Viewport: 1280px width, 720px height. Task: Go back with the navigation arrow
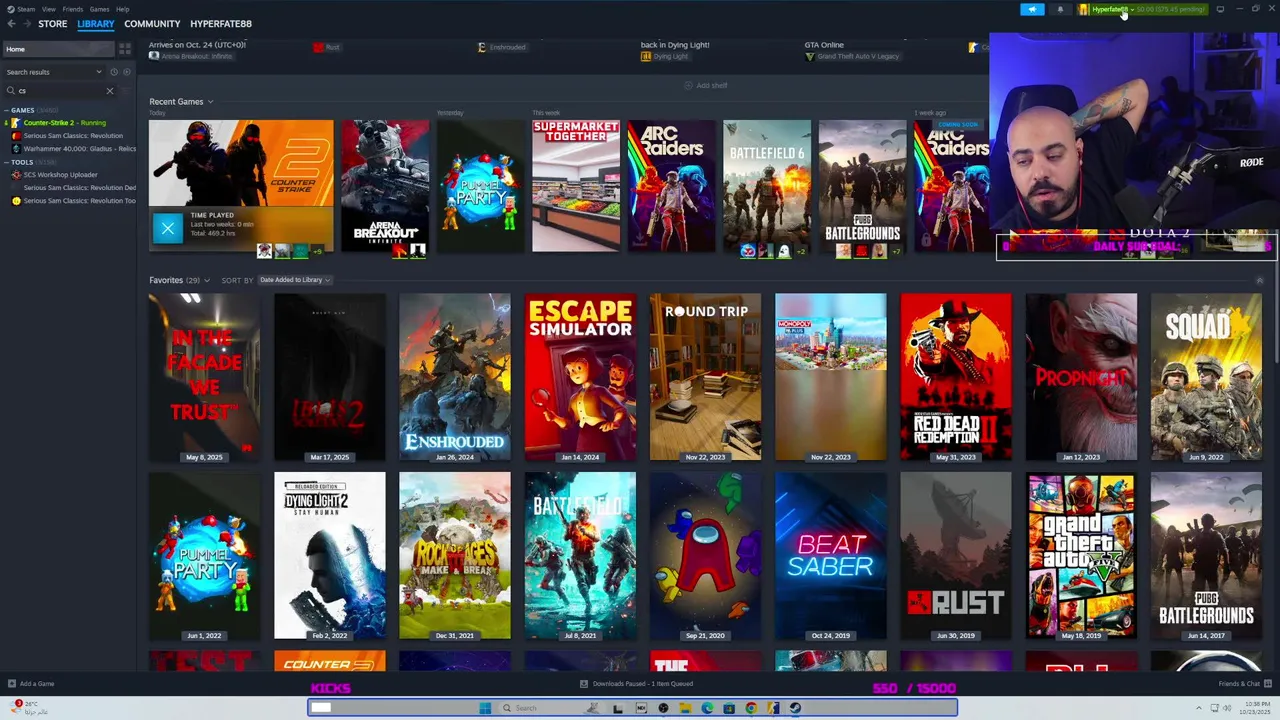[11, 23]
